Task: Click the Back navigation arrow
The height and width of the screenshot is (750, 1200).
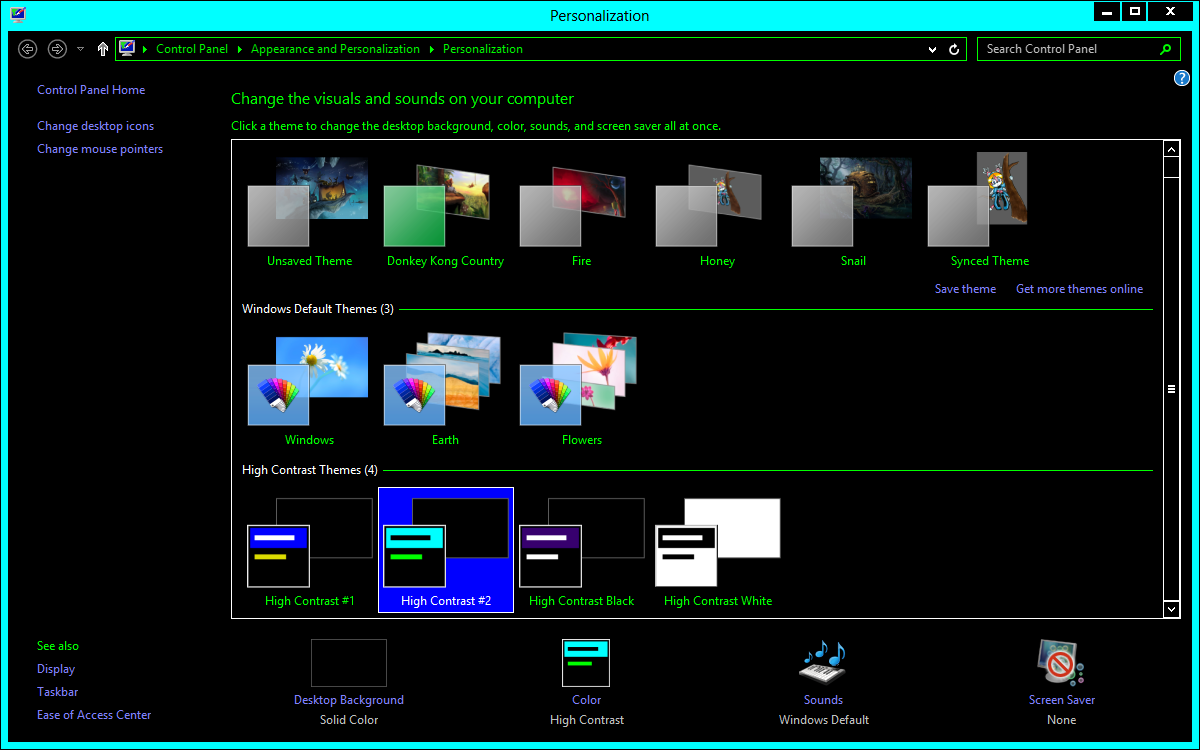Action: [28, 49]
